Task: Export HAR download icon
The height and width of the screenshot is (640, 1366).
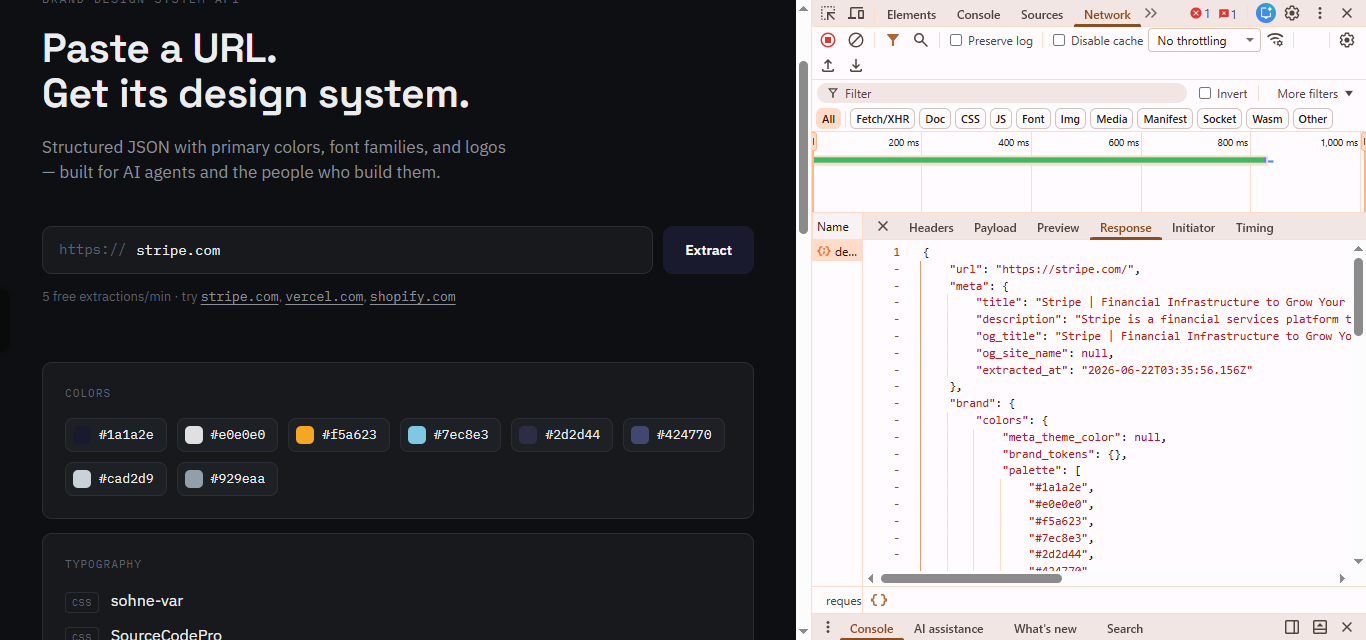Action: 856,66
